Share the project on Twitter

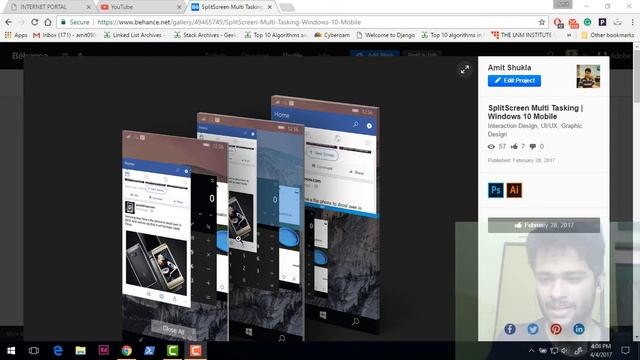533,329
